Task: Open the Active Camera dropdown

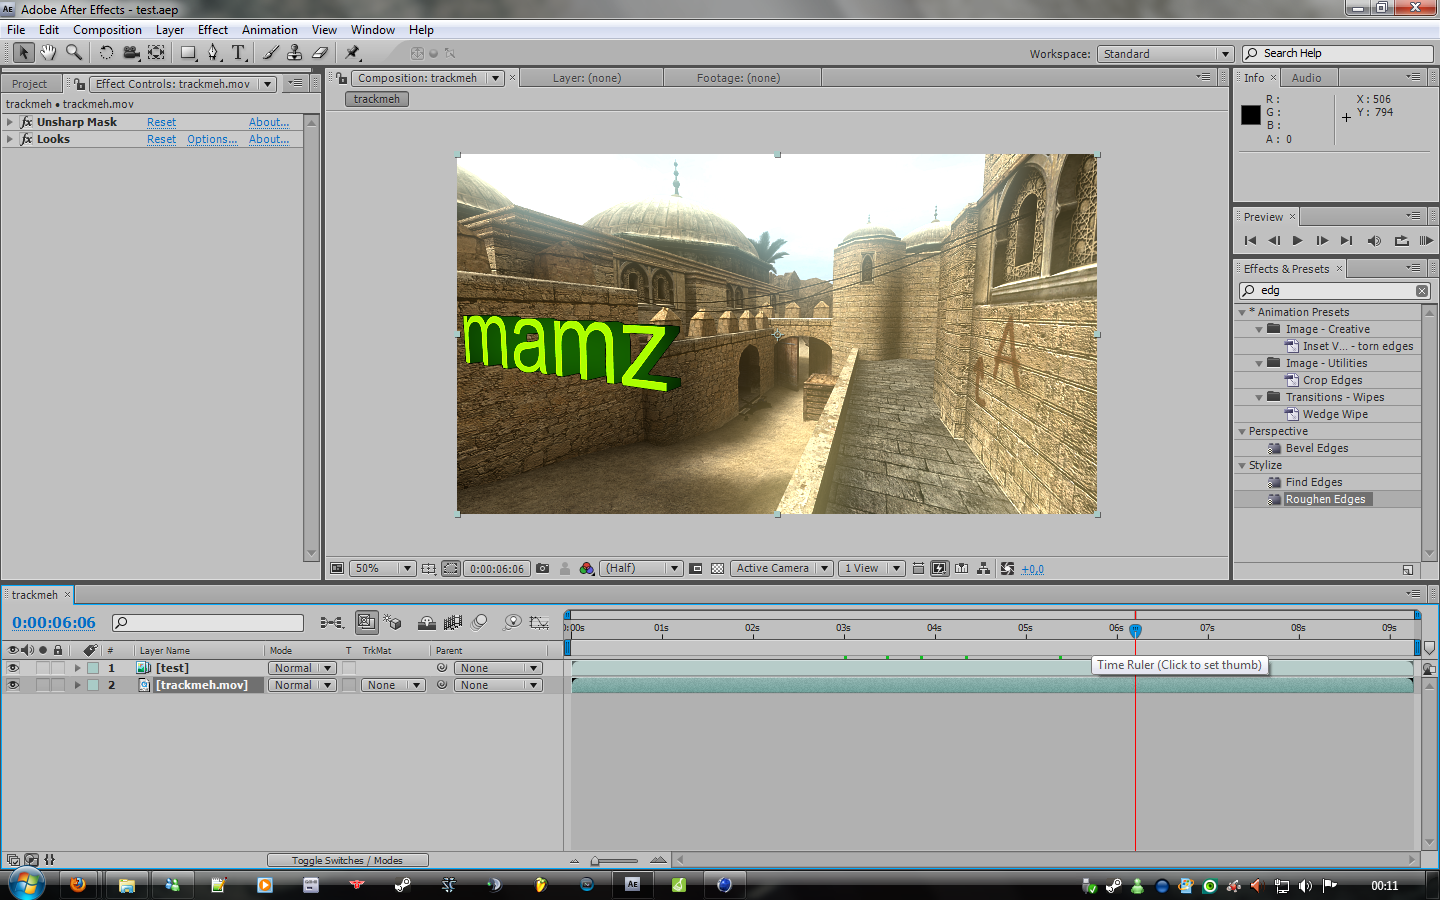Action: click(x=781, y=568)
